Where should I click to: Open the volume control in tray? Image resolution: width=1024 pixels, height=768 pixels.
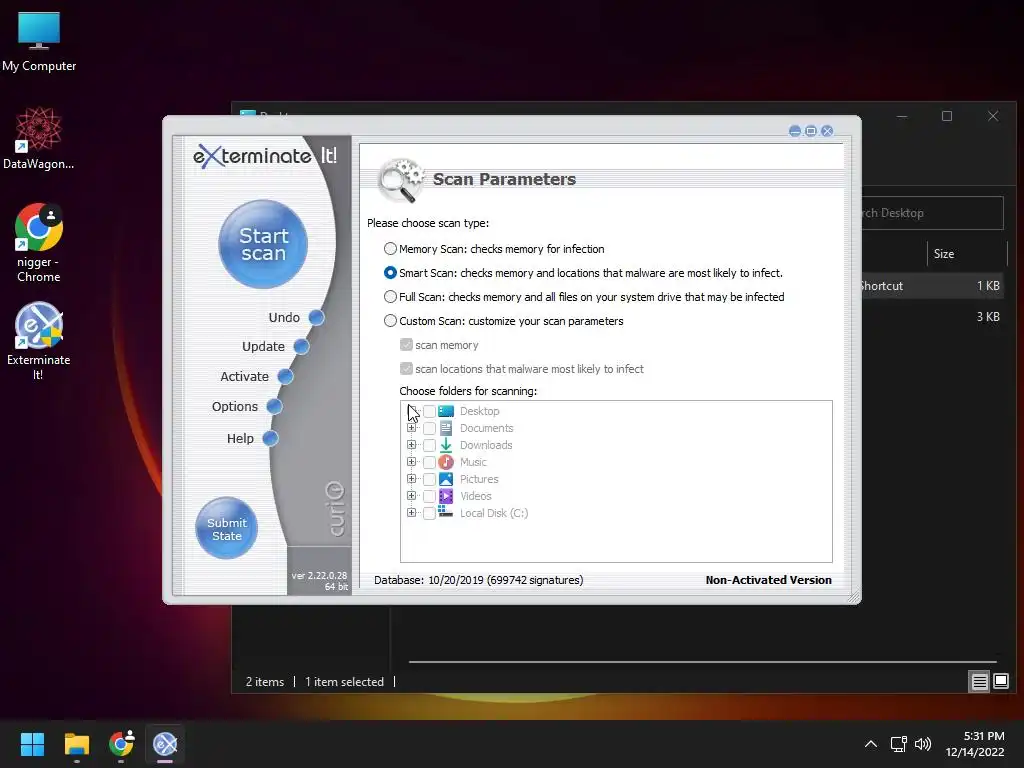pyautogui.click(x=923, y=744)
